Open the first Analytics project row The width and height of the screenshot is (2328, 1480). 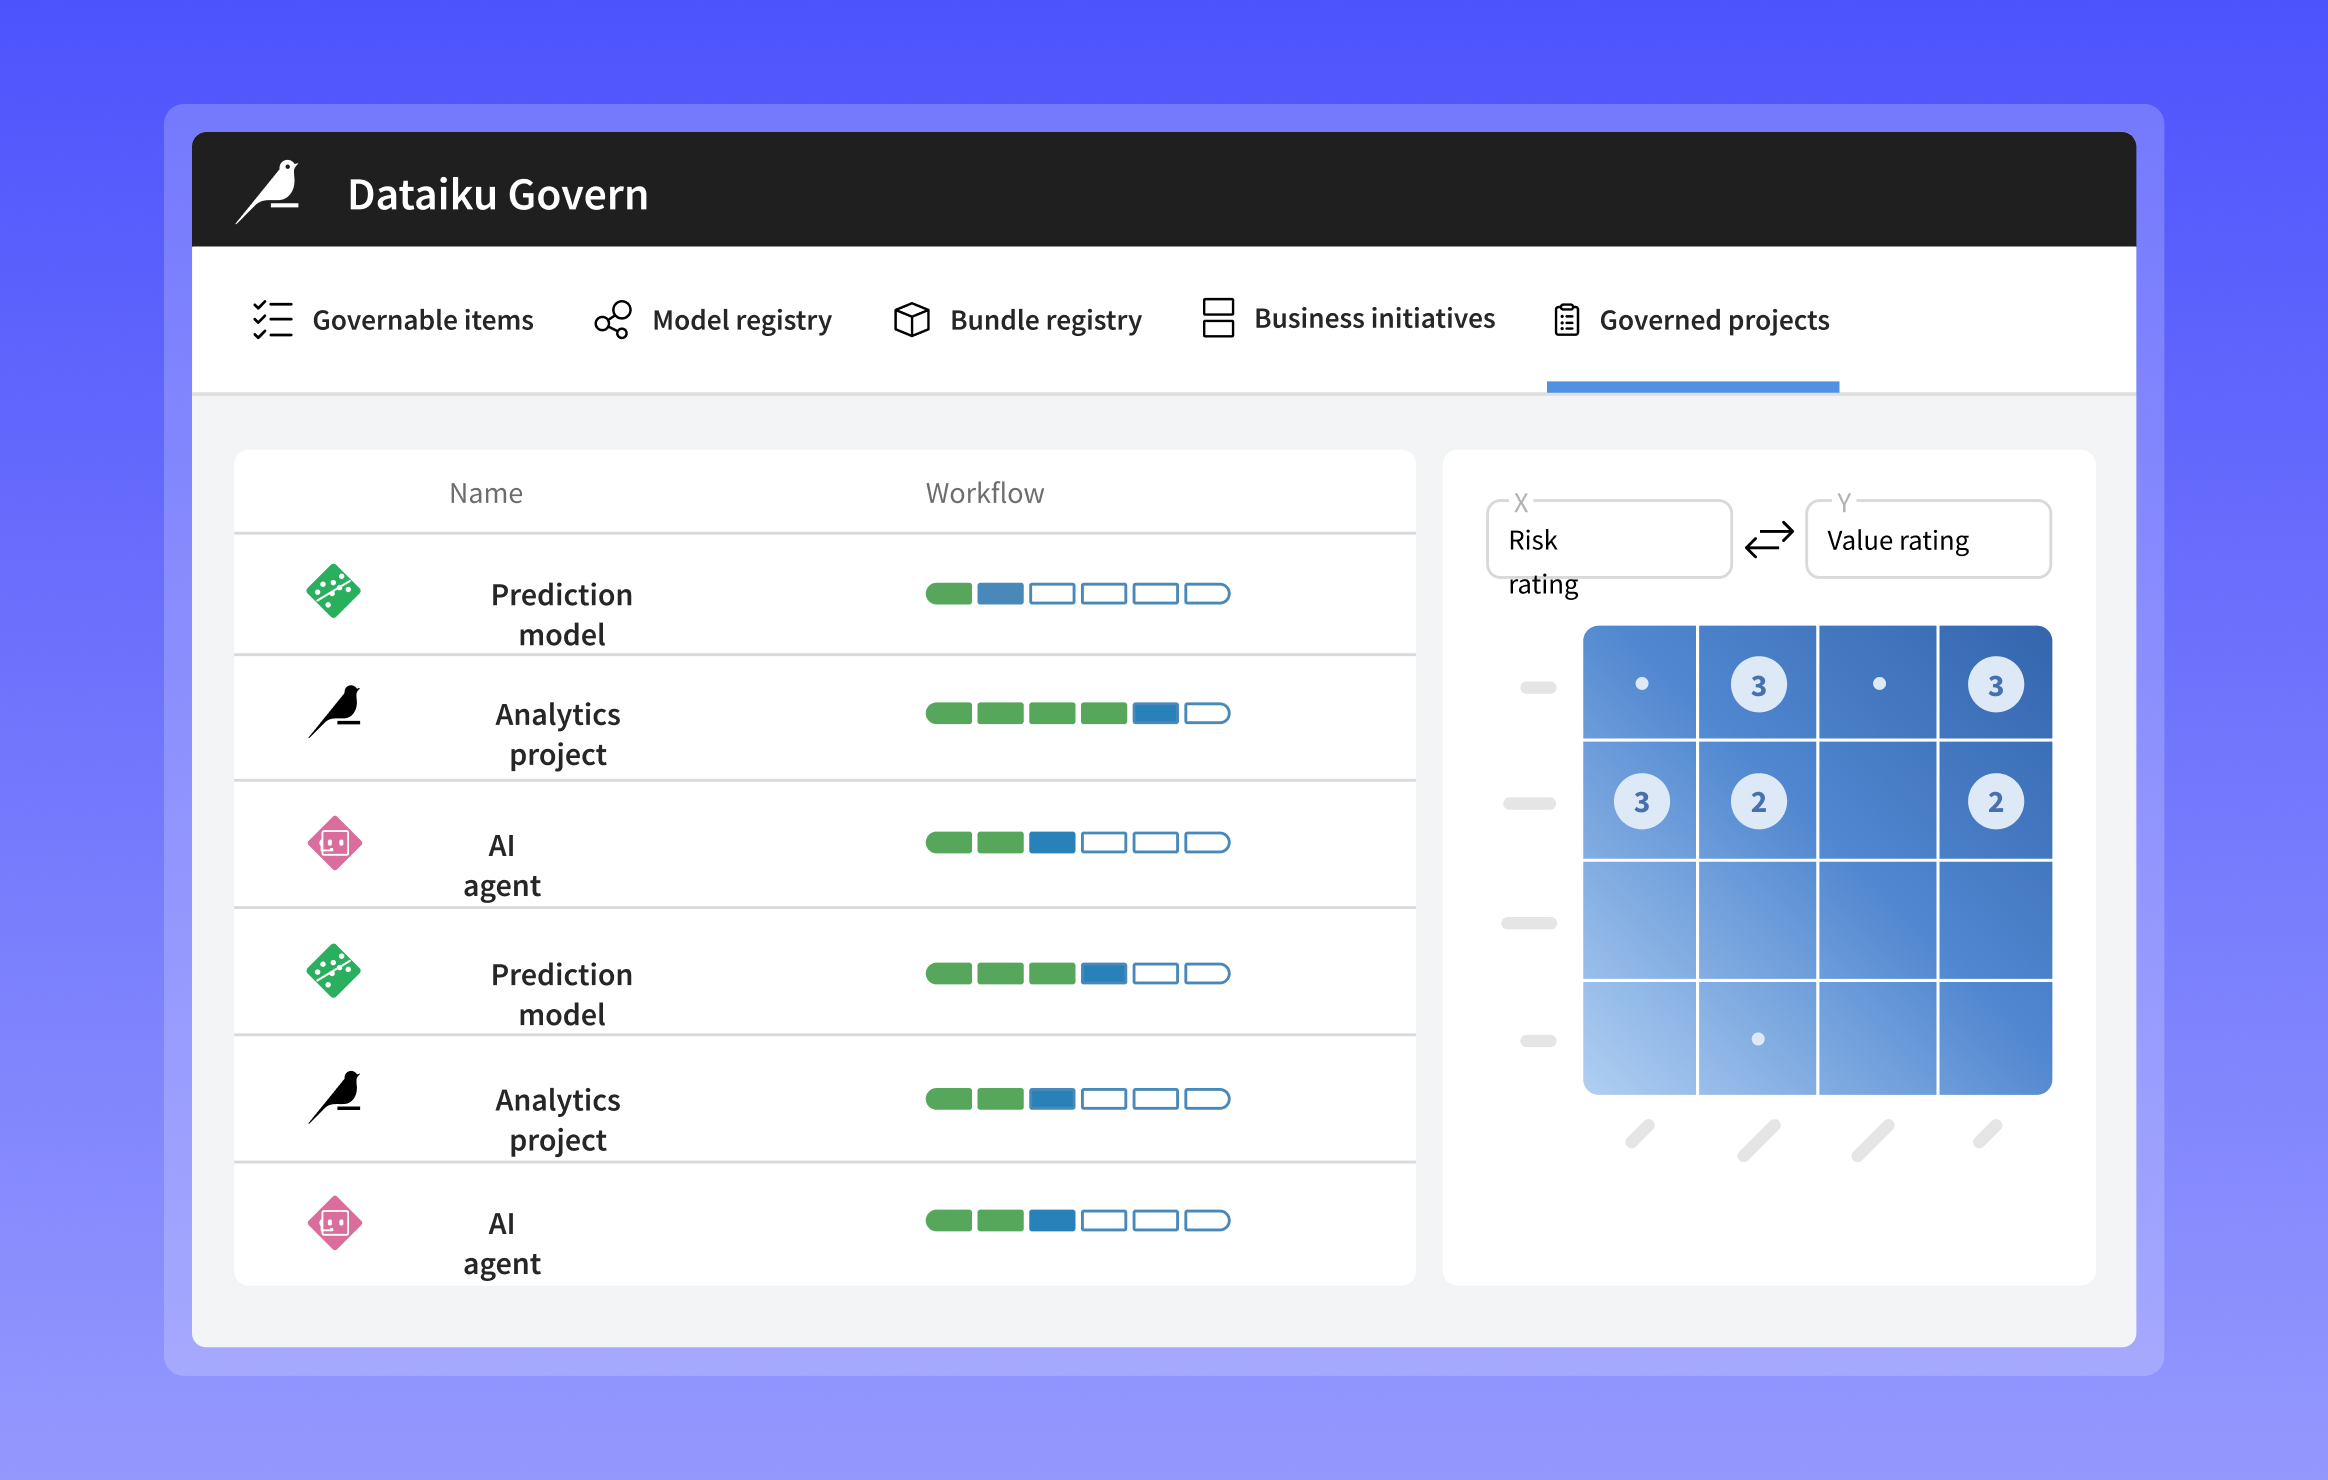tap(558, 733)
